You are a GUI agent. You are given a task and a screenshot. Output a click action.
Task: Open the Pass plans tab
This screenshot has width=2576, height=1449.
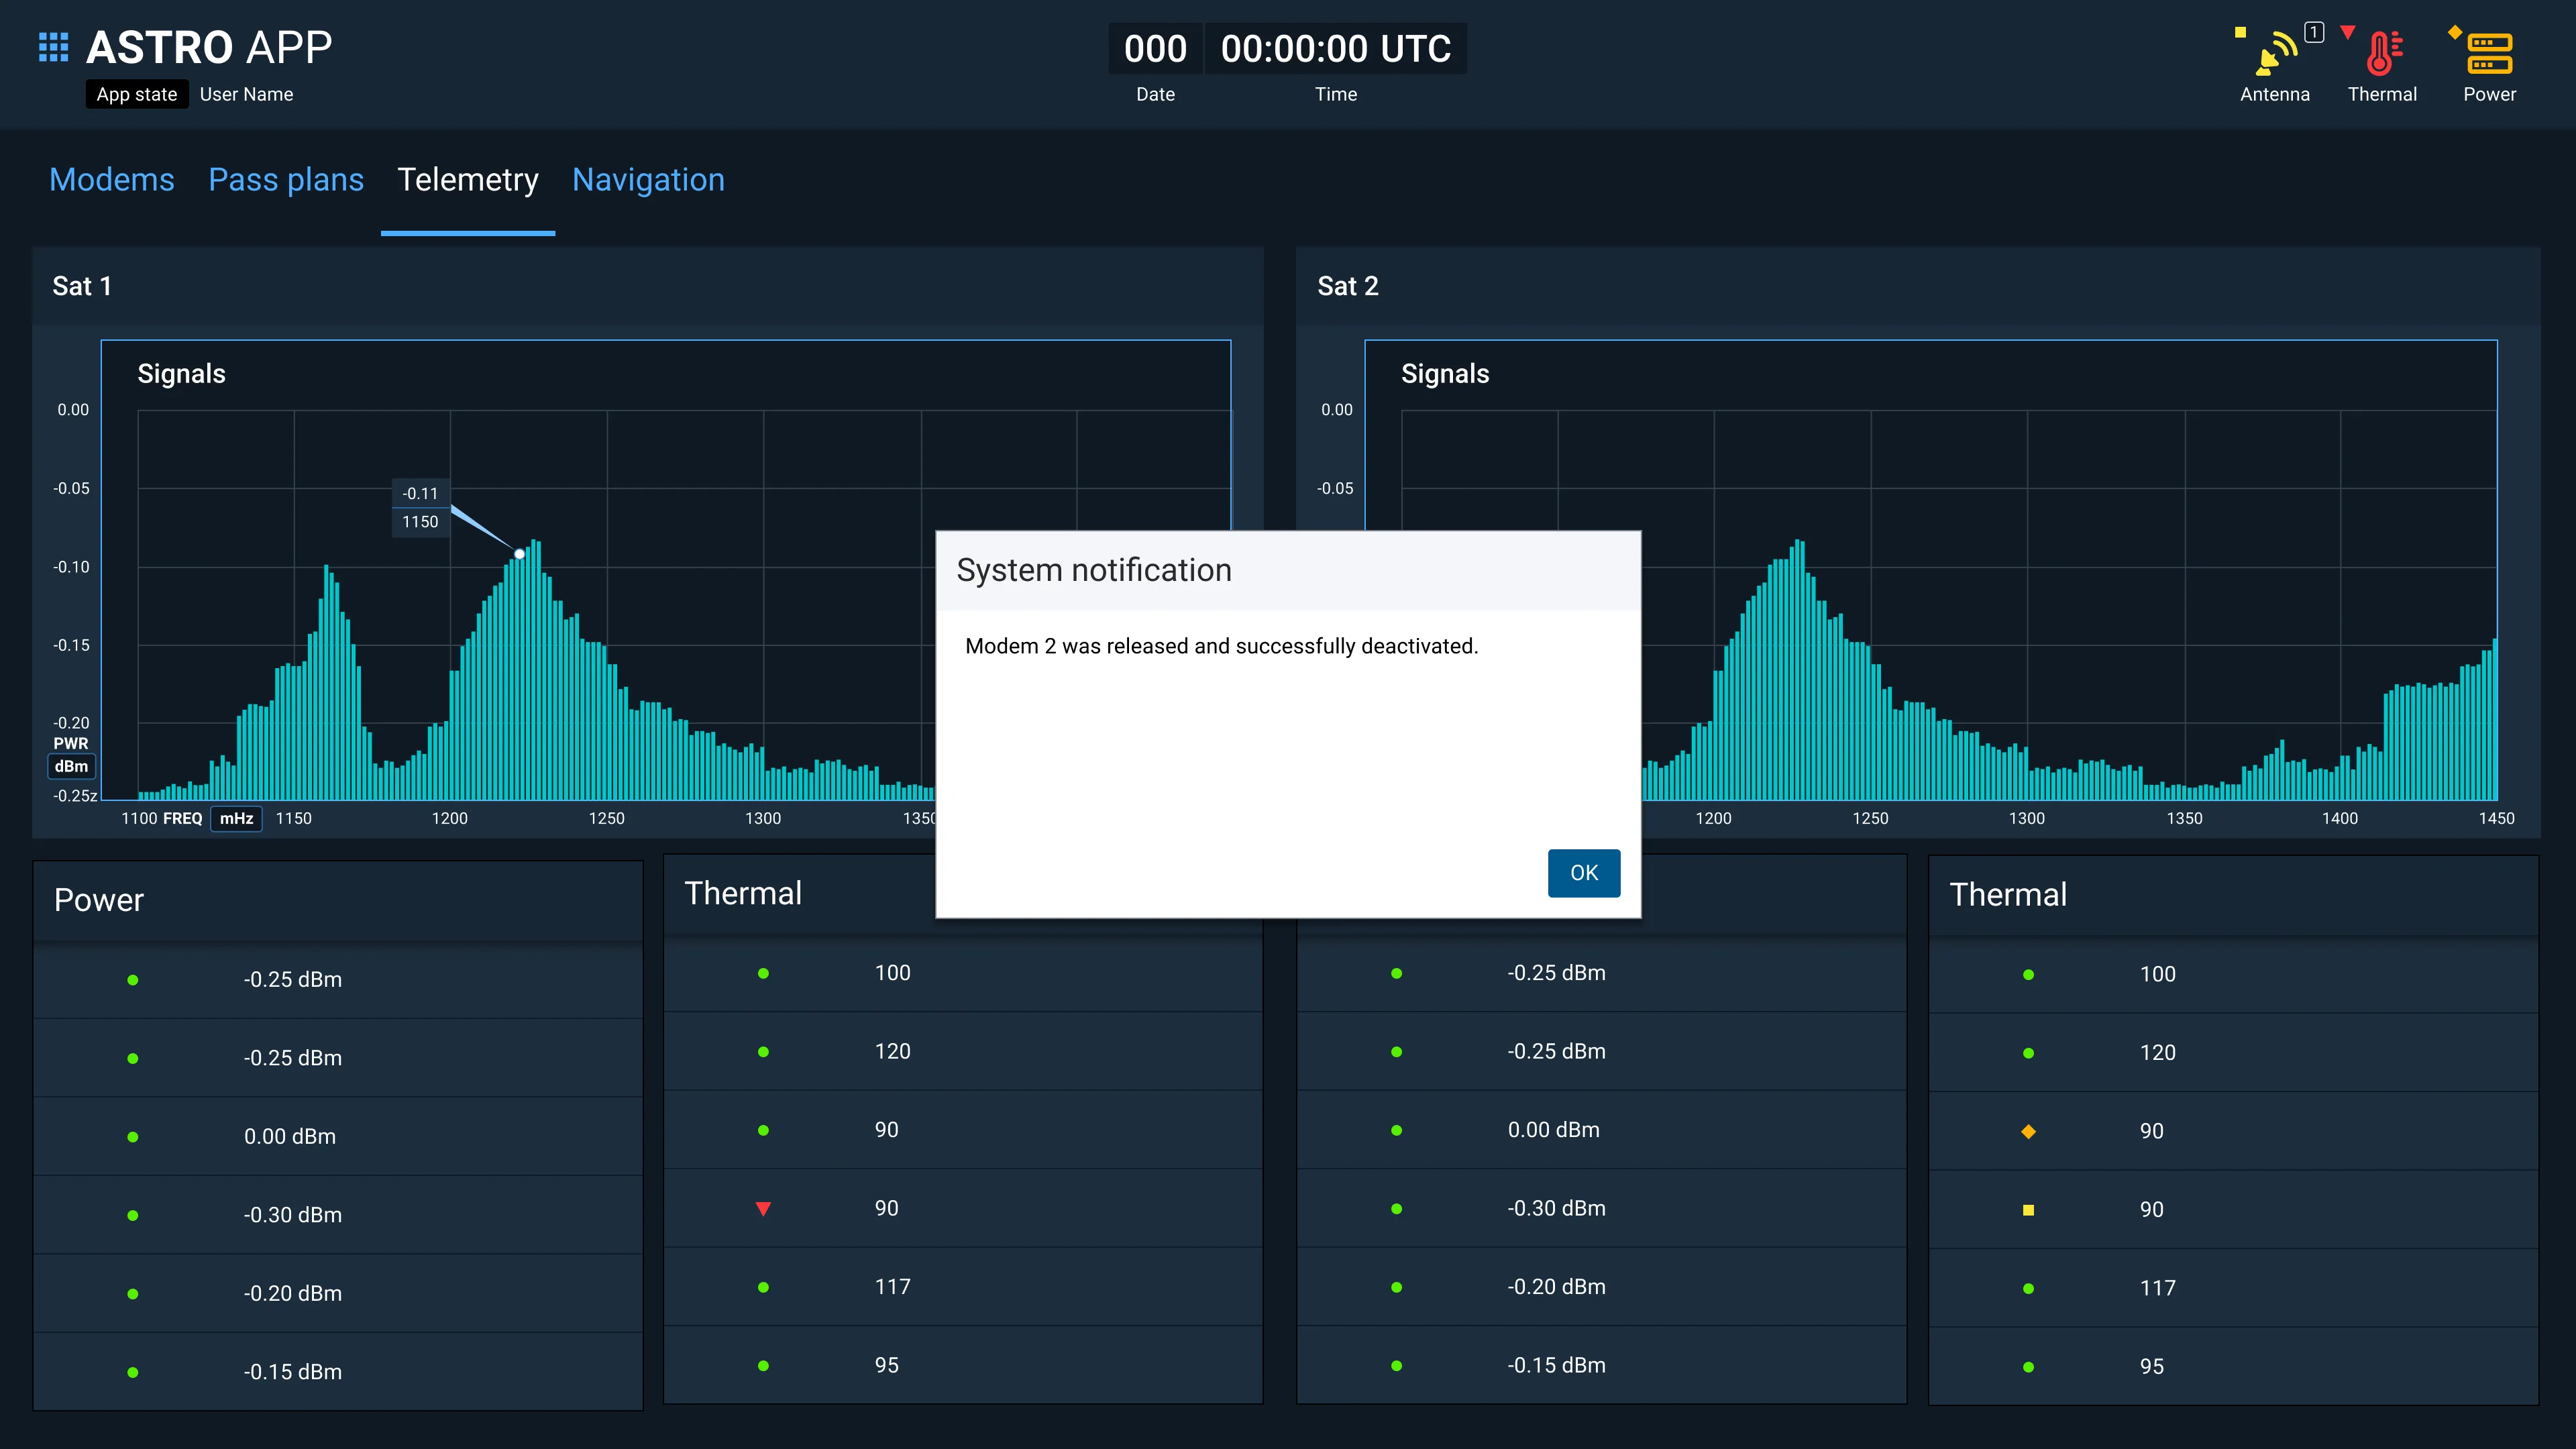286,180
